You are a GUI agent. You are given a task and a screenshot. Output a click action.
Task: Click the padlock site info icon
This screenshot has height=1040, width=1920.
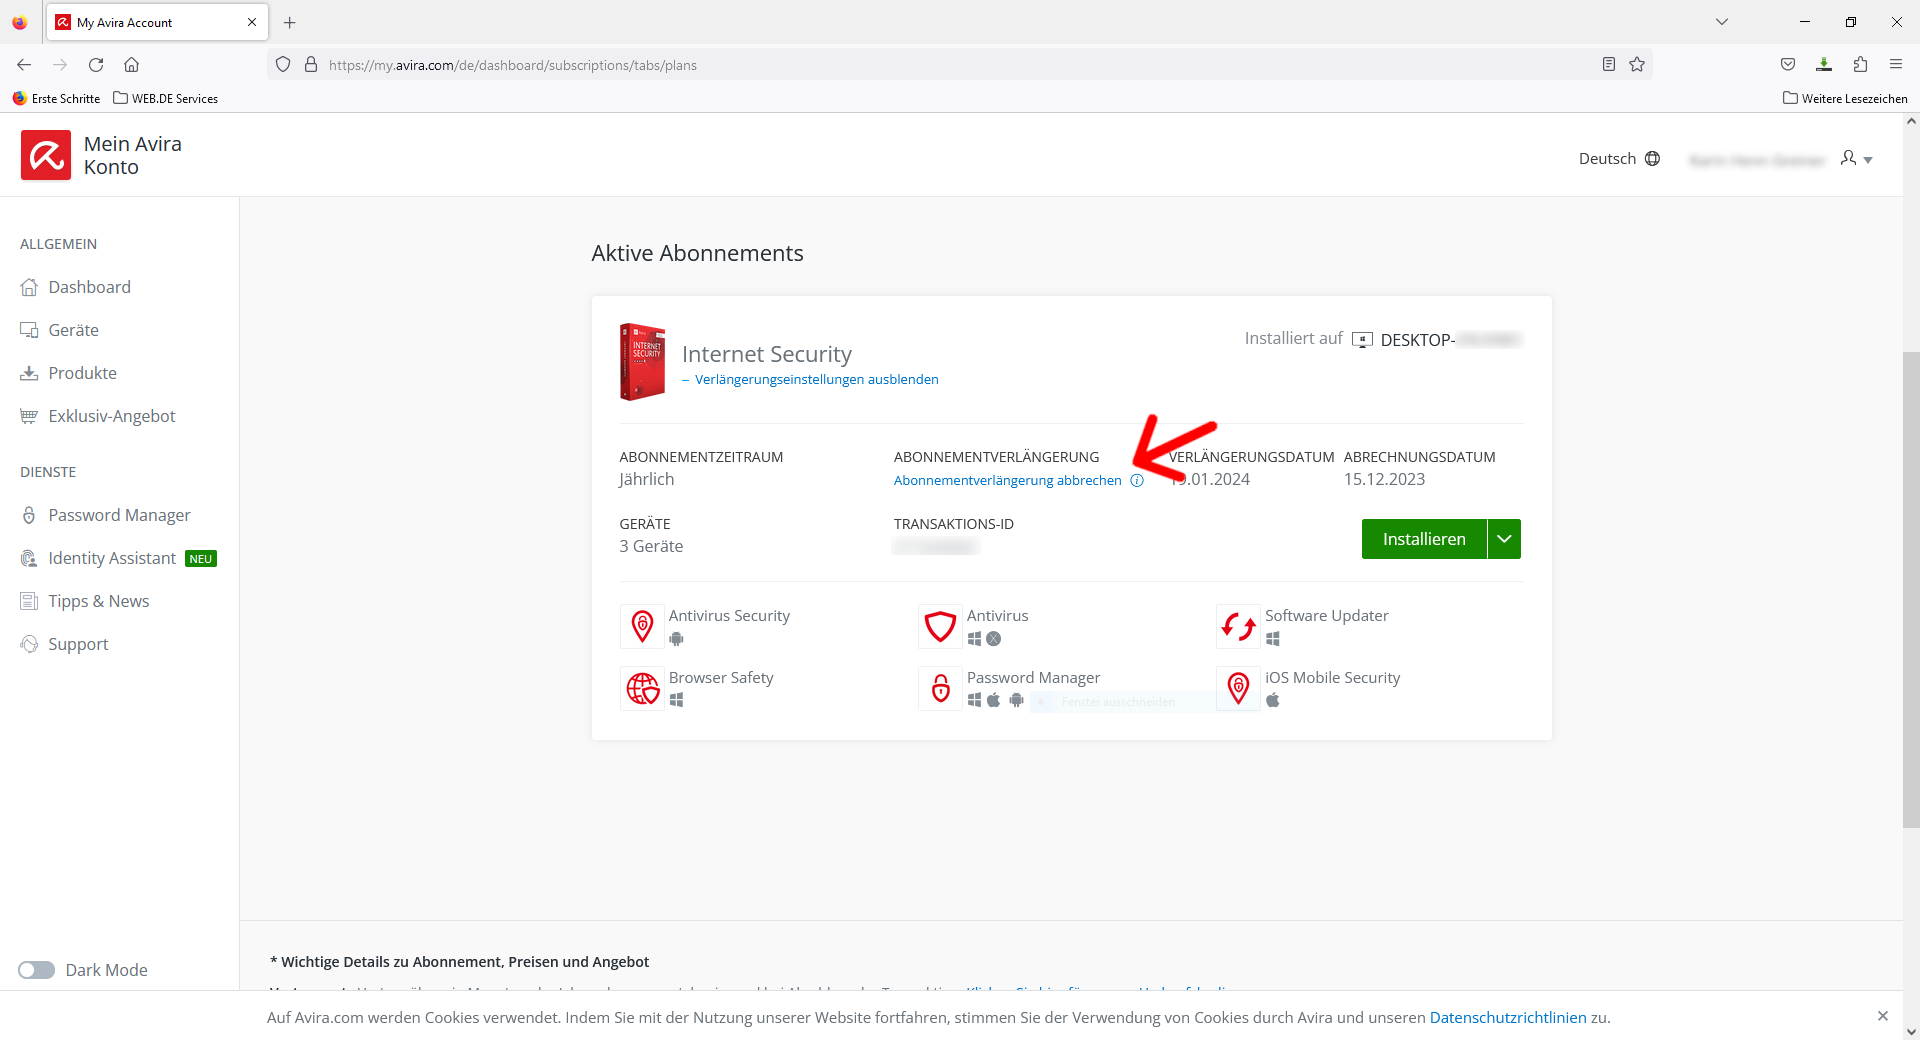tap(311, 65)
